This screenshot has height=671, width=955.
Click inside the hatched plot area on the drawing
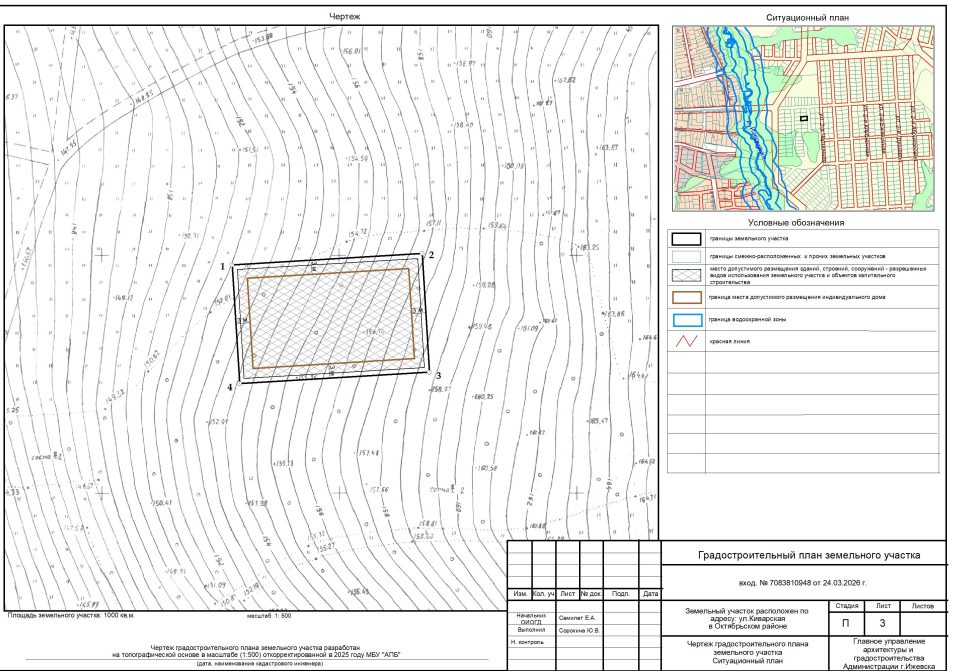[331, 318]
